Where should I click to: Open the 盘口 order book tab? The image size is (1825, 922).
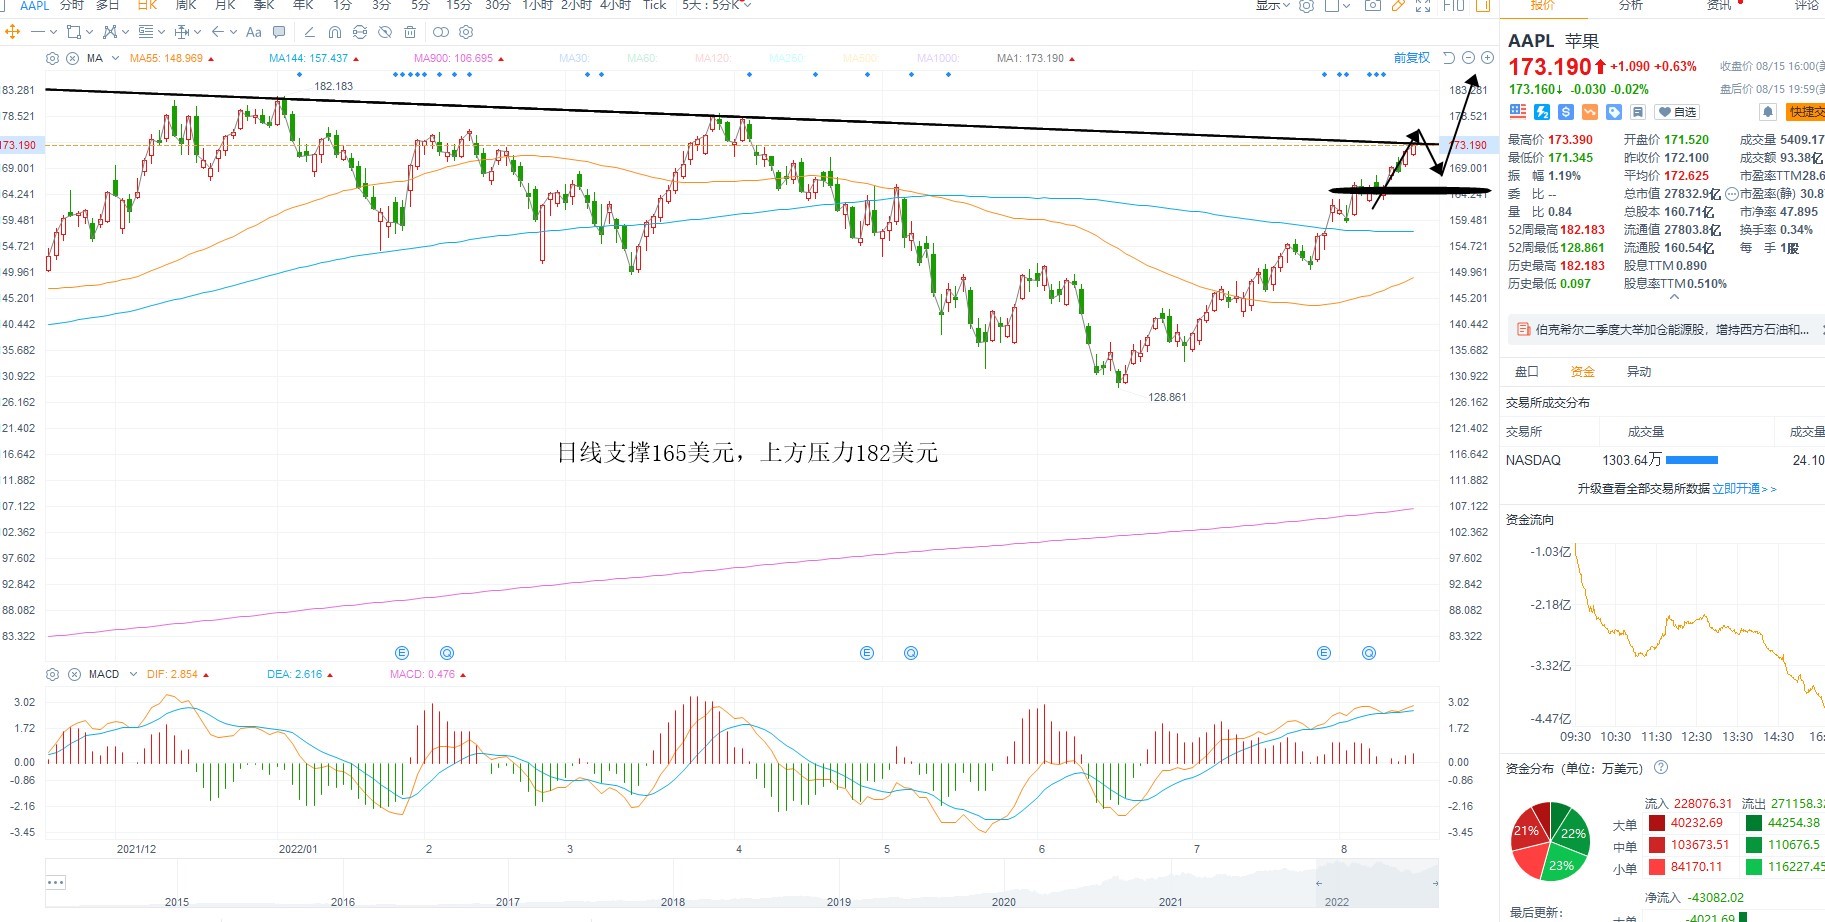[1526, 372]
